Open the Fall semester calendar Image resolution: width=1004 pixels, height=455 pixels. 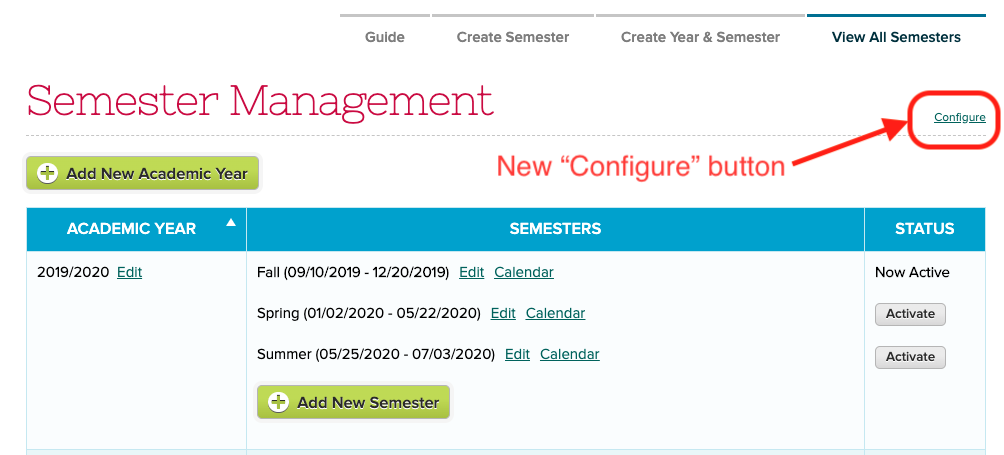pyautogui.click(x=524, y=272)
